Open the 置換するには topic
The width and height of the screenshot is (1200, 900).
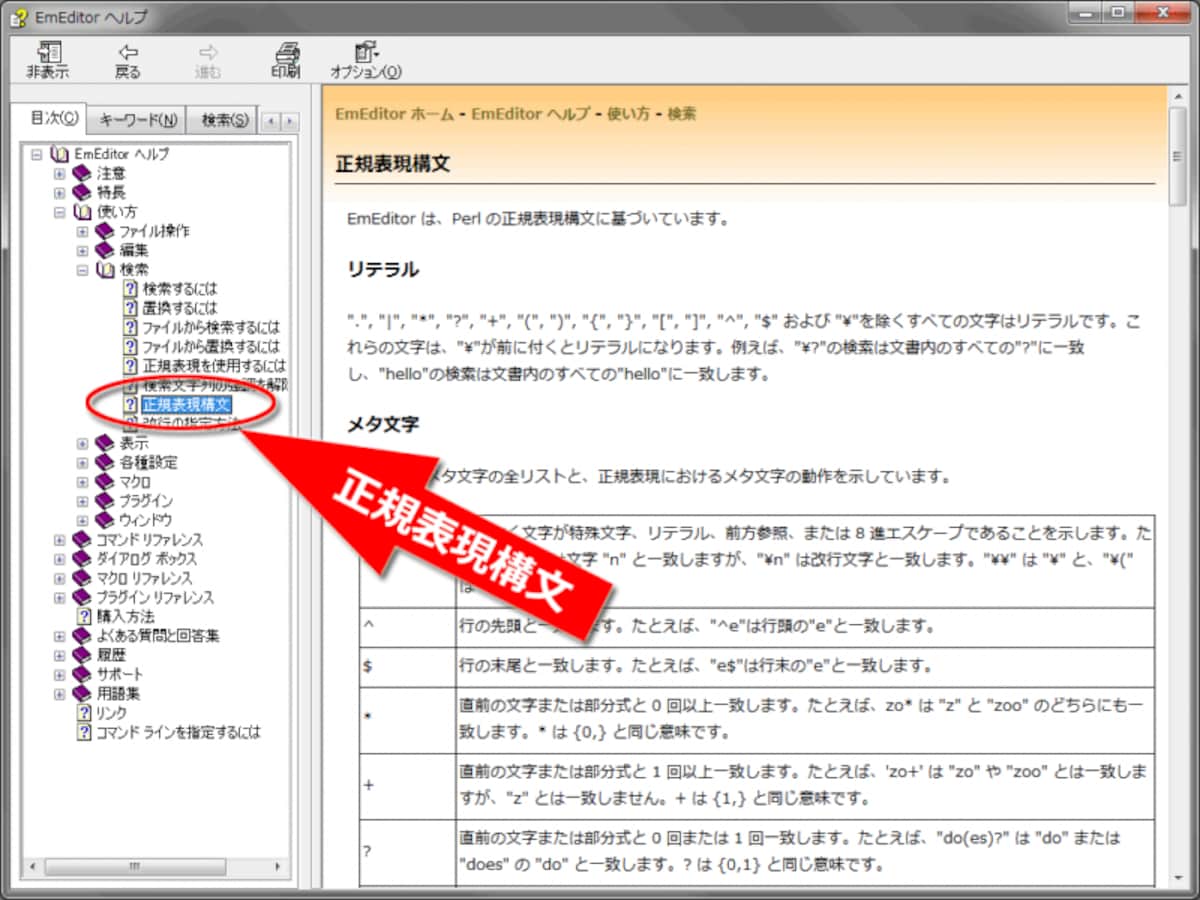(x=179, y=308)
